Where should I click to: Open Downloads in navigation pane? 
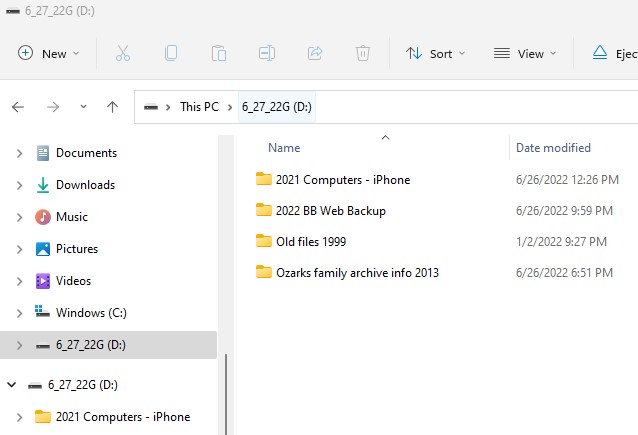[85, 185]
